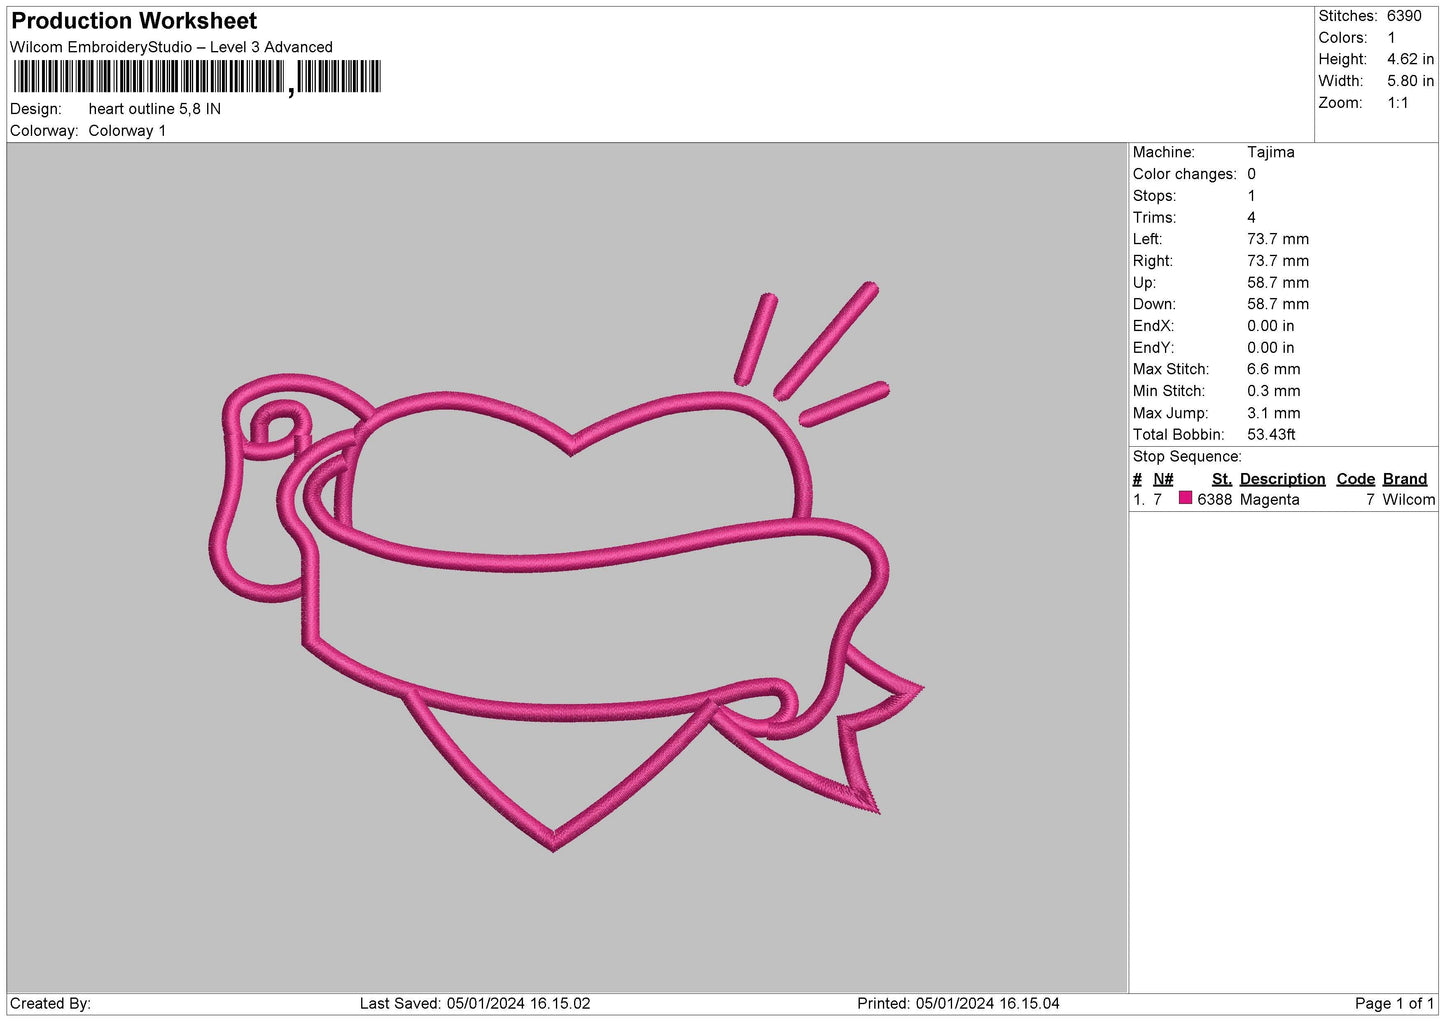Click the Created By label

pyautogui.click(x=50, y=1003)
